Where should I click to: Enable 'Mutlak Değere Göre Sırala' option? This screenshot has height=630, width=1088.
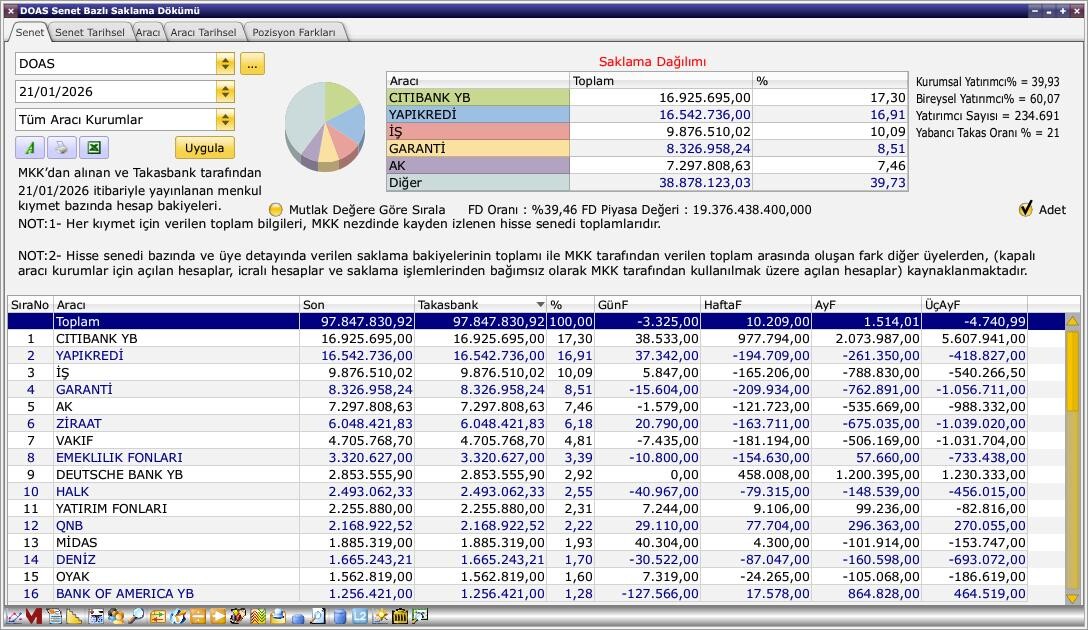(277, 210)
